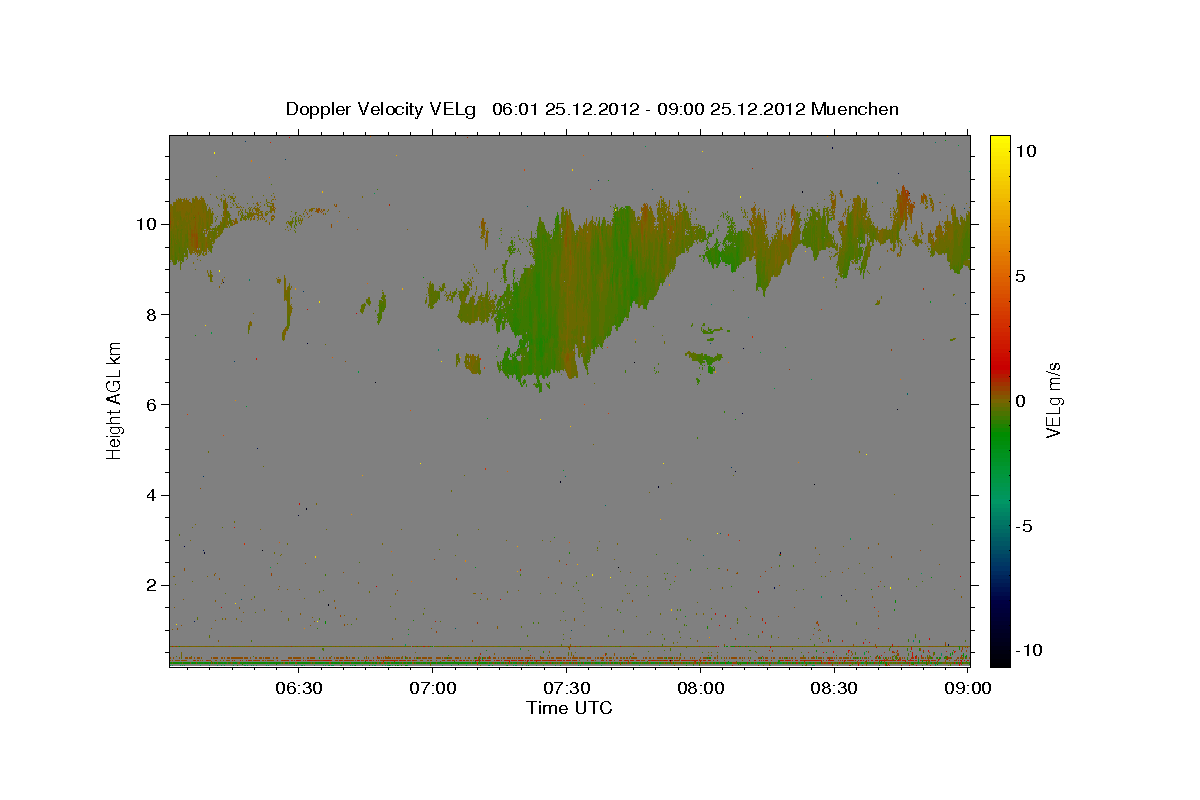
Task: Click the '07:00' time tick label
Action: 433,688
